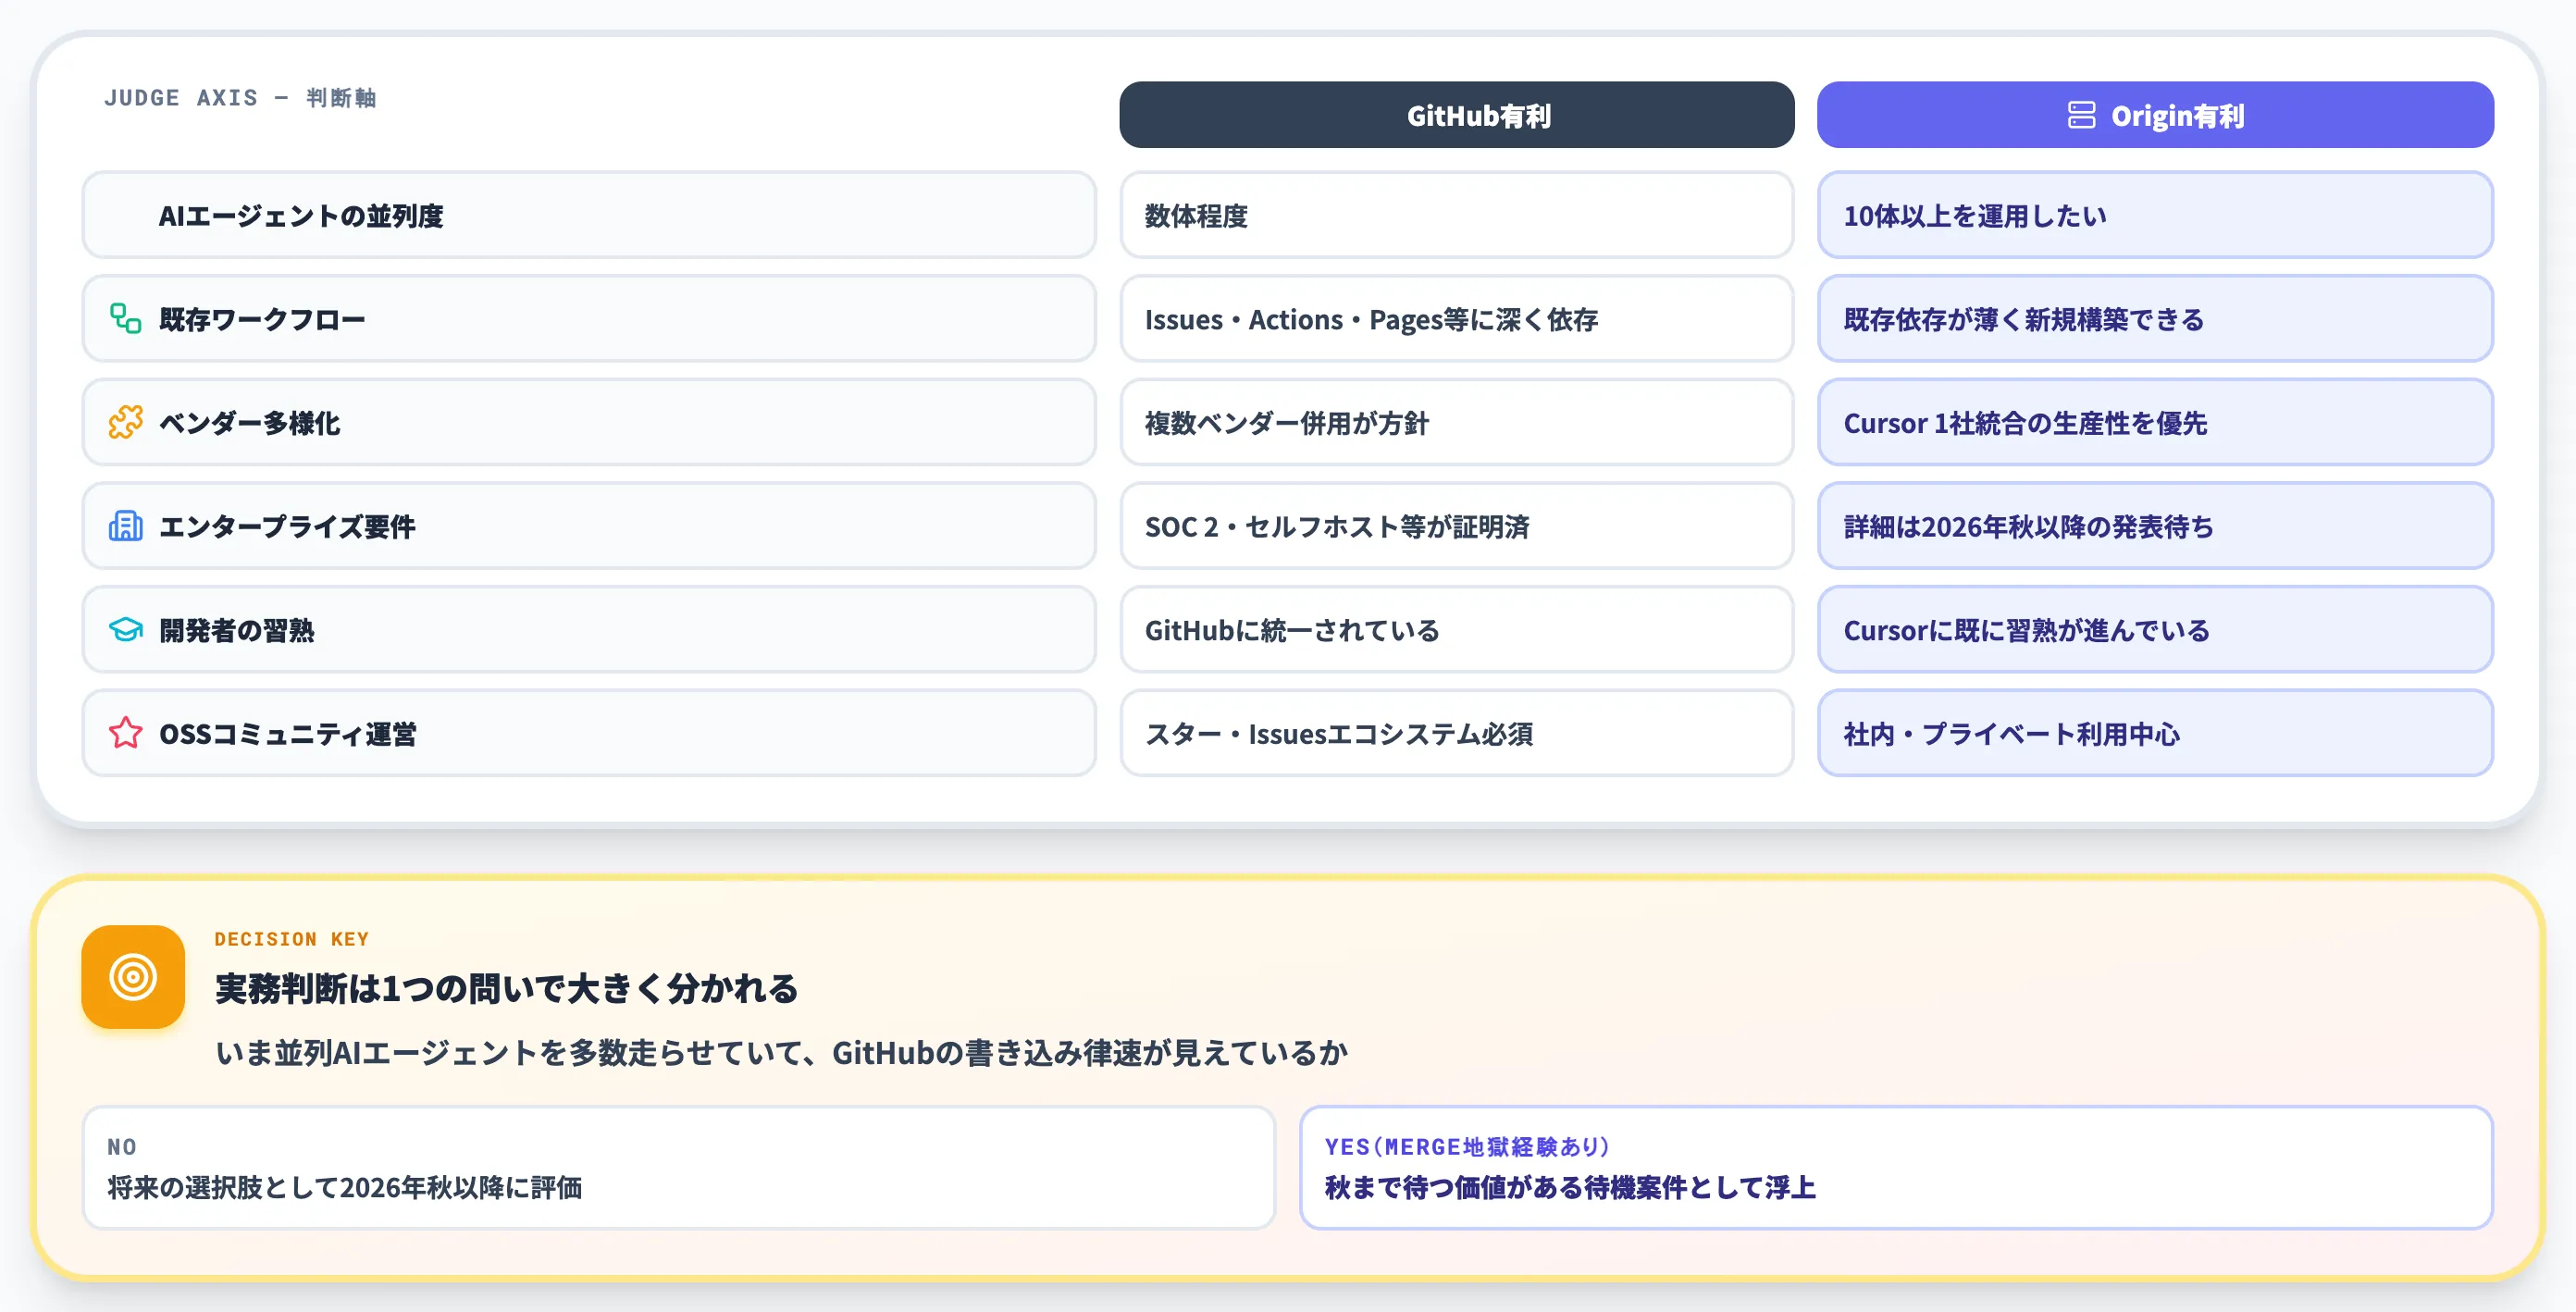Image resolution: width=2576 pixels, height=1312 pixels.
Task: Click the エンタープライズ要件 row label
Action: [589, 526]
